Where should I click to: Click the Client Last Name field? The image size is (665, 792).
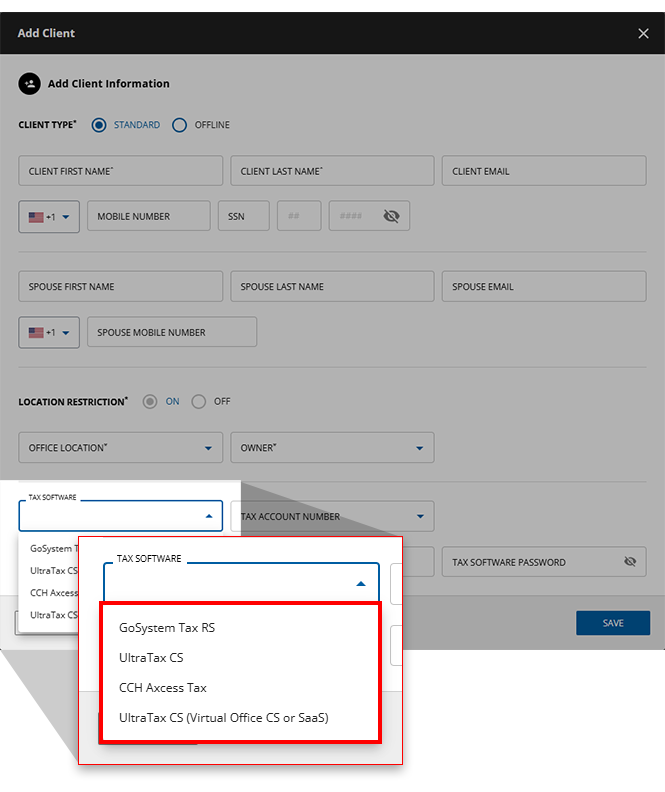click(x=332, y=171)
